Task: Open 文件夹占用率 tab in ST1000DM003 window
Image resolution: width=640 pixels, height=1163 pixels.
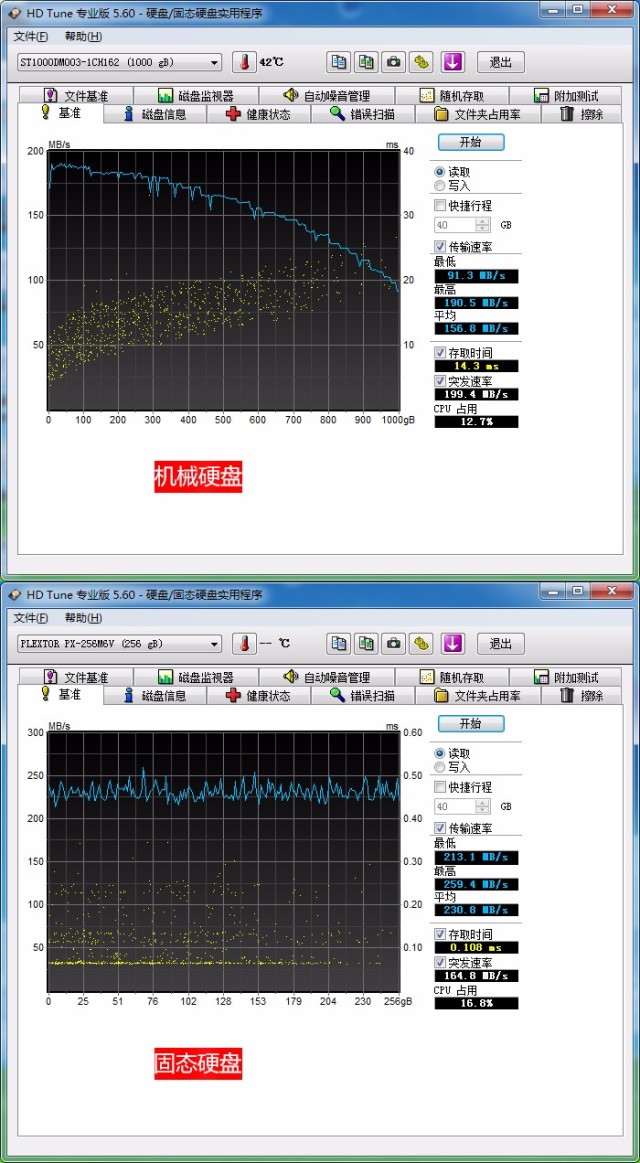Action: 477,114
